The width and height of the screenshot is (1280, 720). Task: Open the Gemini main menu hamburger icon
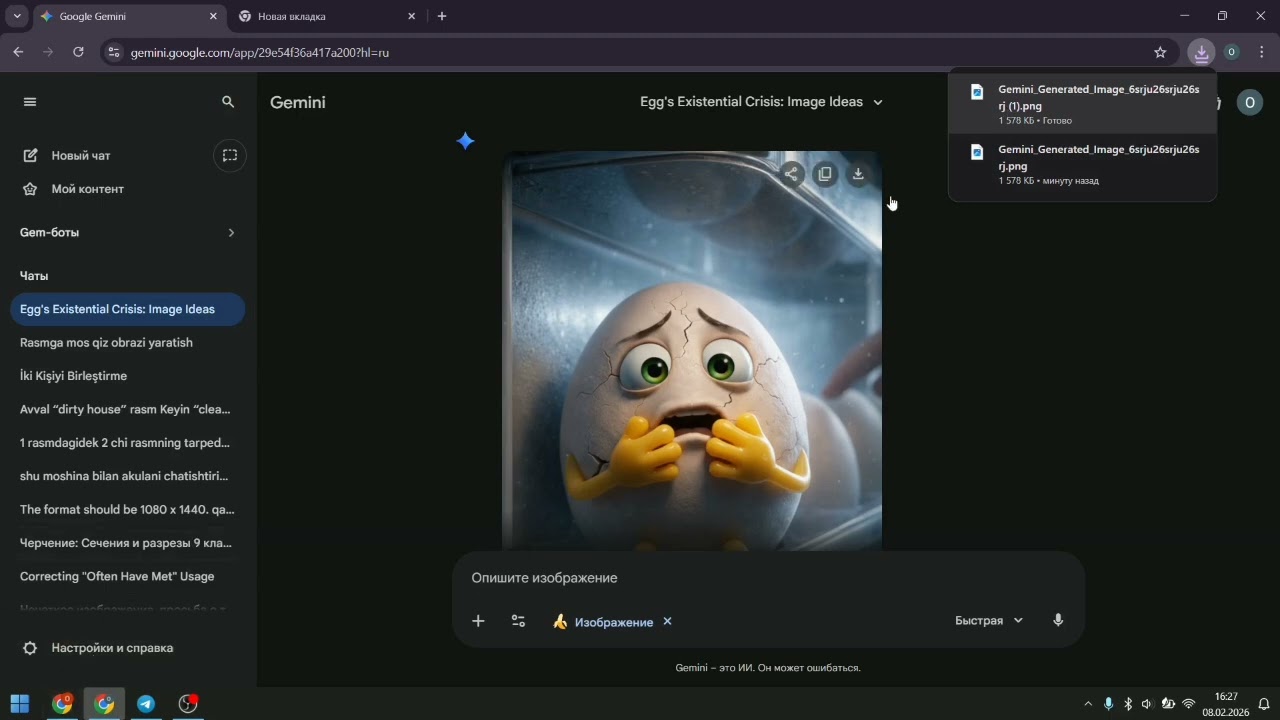click(x=30, y=102)
